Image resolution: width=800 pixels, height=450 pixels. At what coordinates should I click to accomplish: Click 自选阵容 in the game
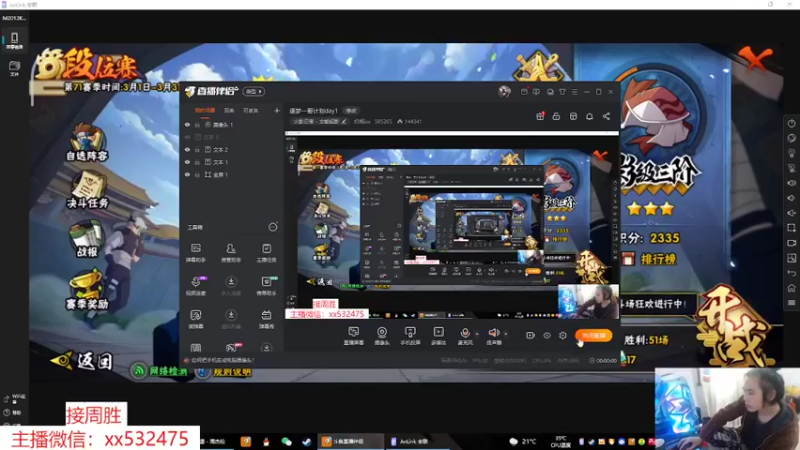(x=87, y=143)
